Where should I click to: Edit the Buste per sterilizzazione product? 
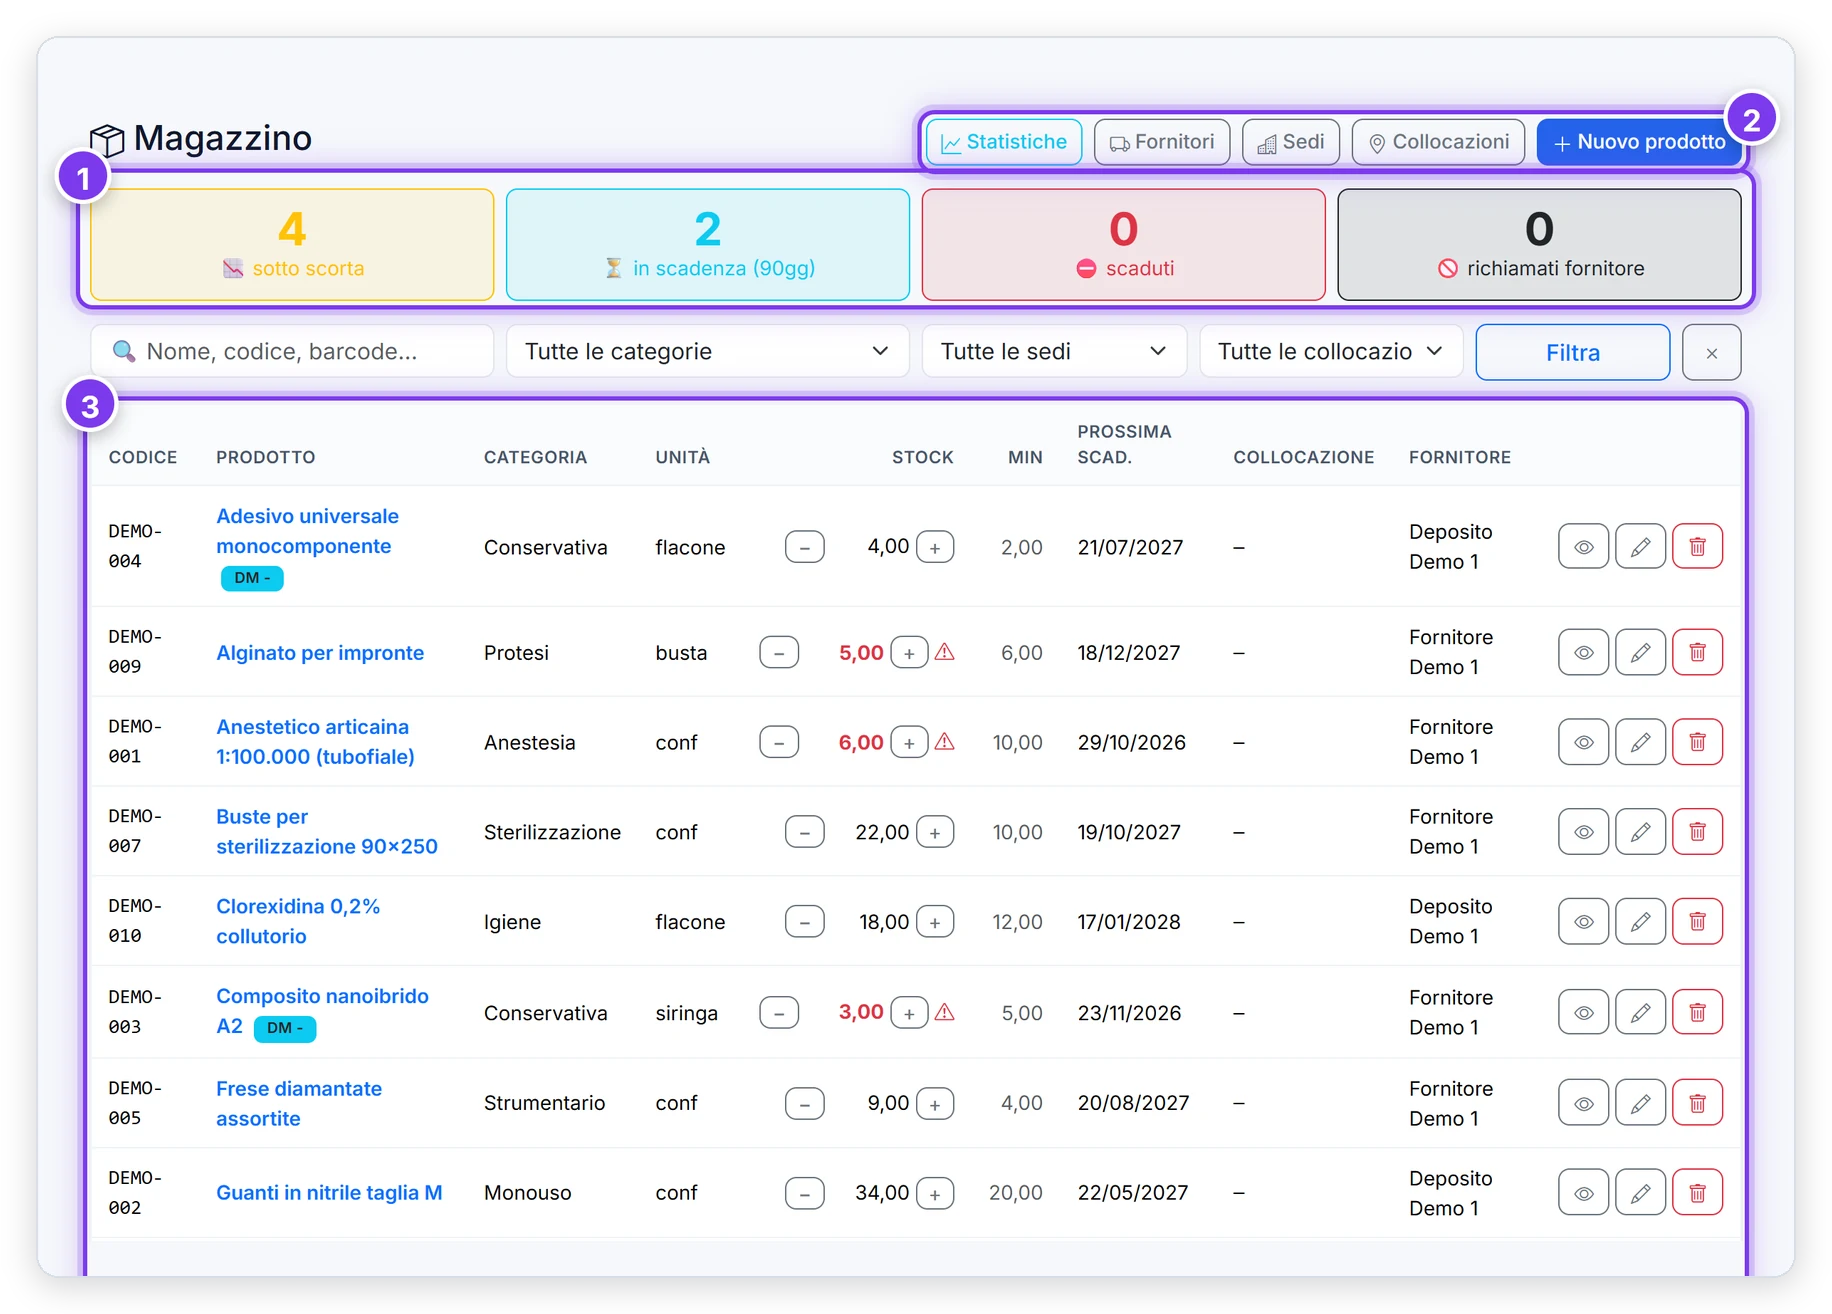pyautogui.click(x=1640, y=832)
